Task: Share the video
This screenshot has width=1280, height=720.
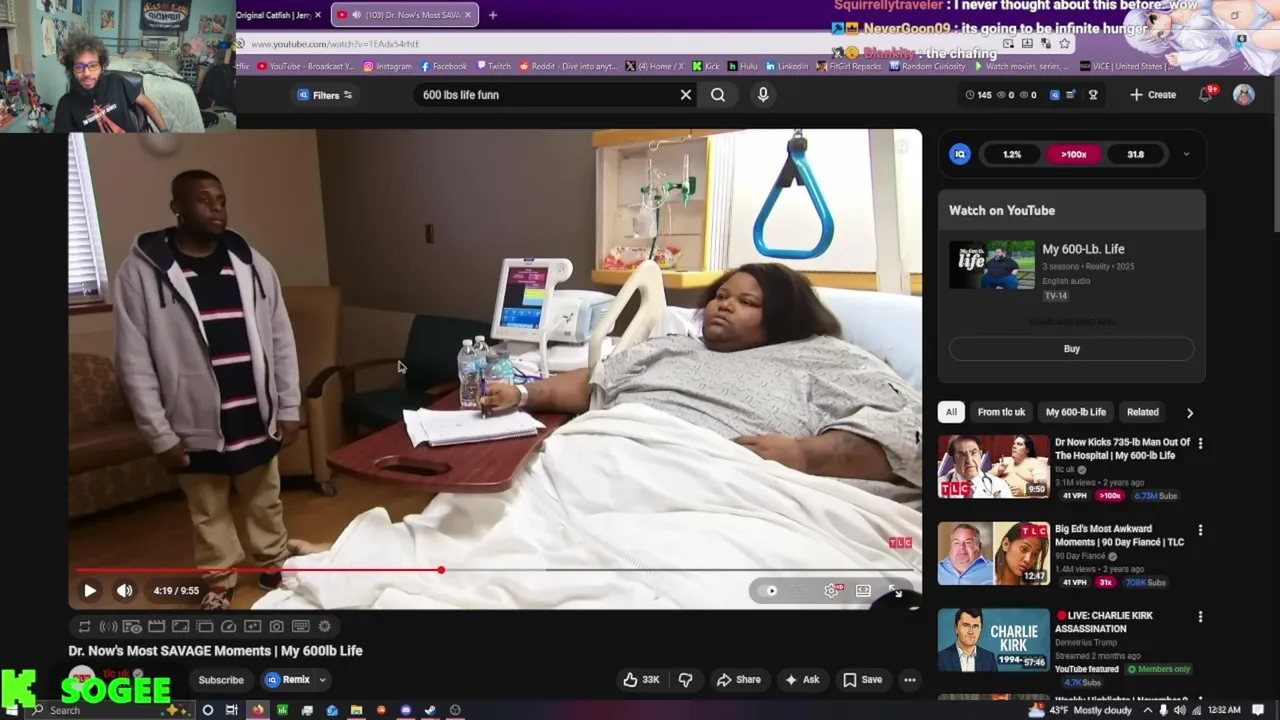Action: 738,680
